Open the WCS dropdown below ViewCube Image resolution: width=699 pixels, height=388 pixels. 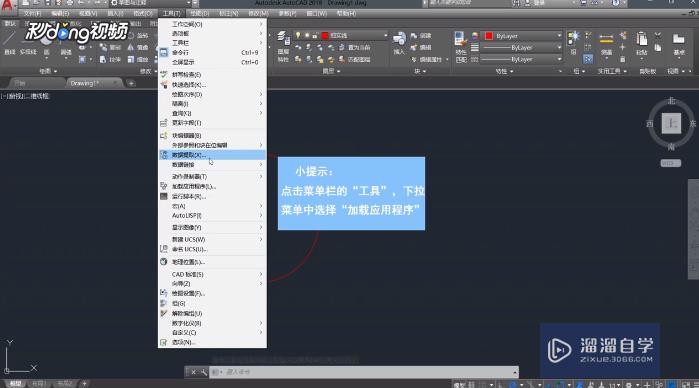(x=670, y=163)
